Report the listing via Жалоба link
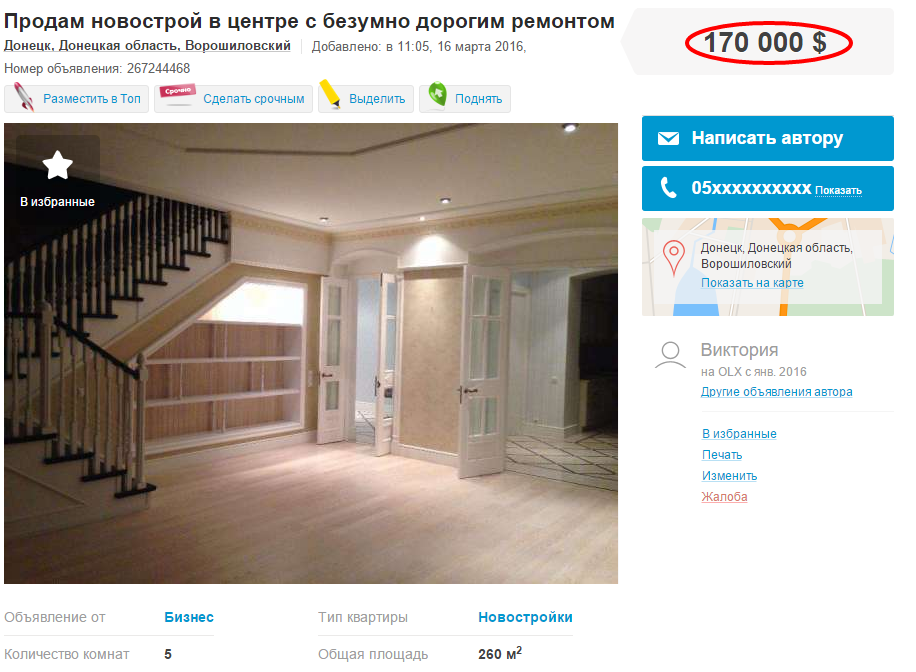The height and width of the screenshot is (672, 916). (724, 497)
